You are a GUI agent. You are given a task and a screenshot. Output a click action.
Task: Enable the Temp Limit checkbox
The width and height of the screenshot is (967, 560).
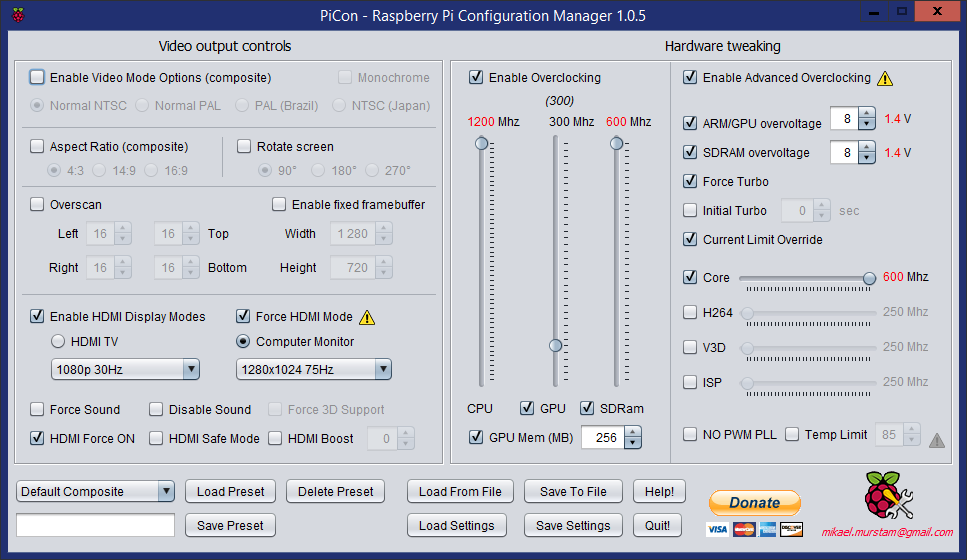click(792, 434)
